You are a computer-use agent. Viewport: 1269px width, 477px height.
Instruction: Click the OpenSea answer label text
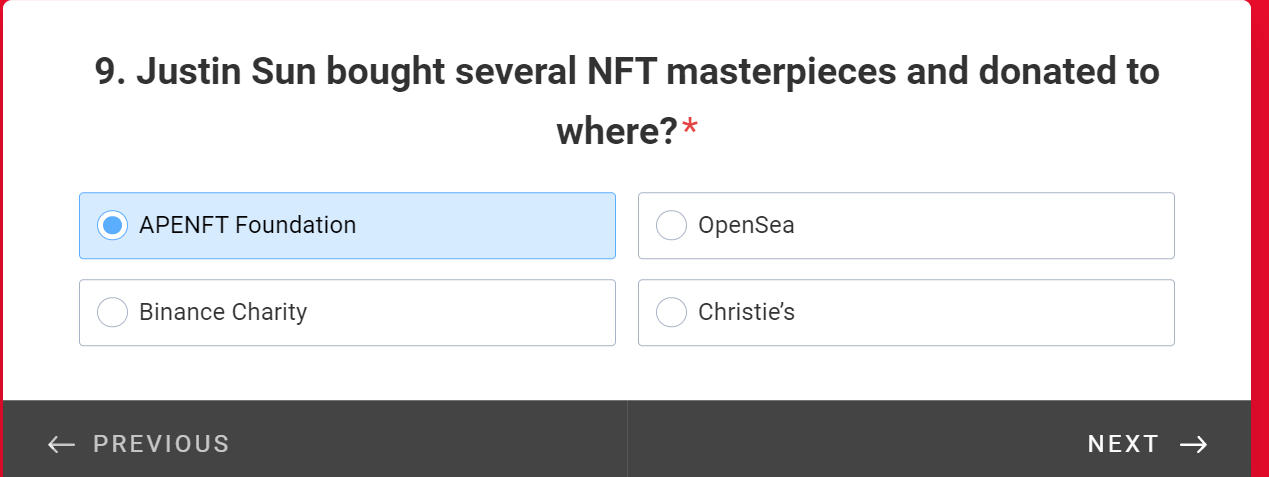tap(746, 225)
